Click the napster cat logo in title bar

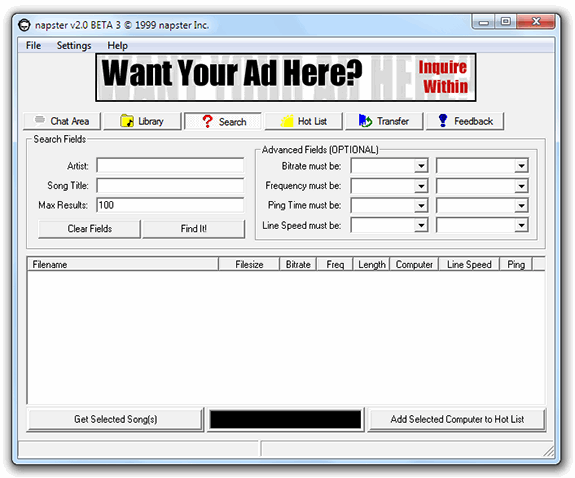[24, 25]
